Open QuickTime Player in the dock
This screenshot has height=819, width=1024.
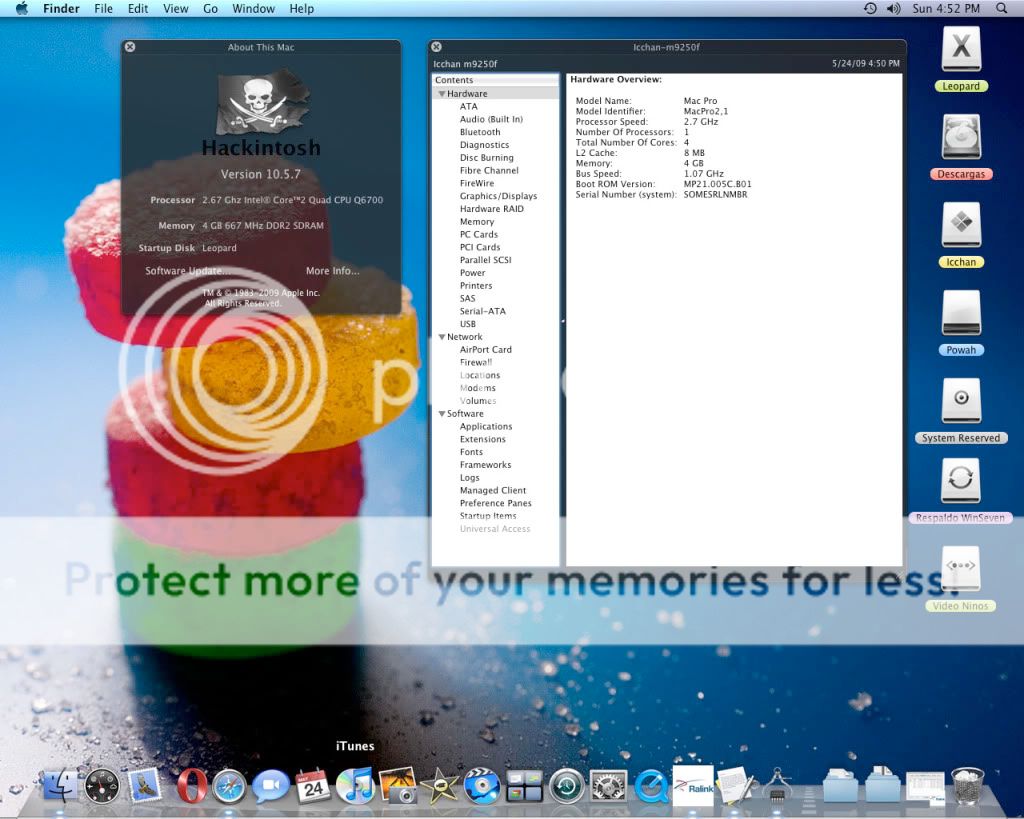click(652, 786)
